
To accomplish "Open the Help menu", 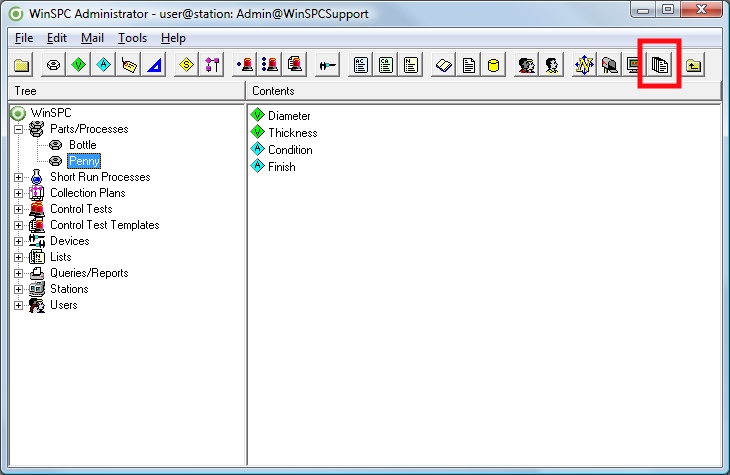I will [173, 38].
